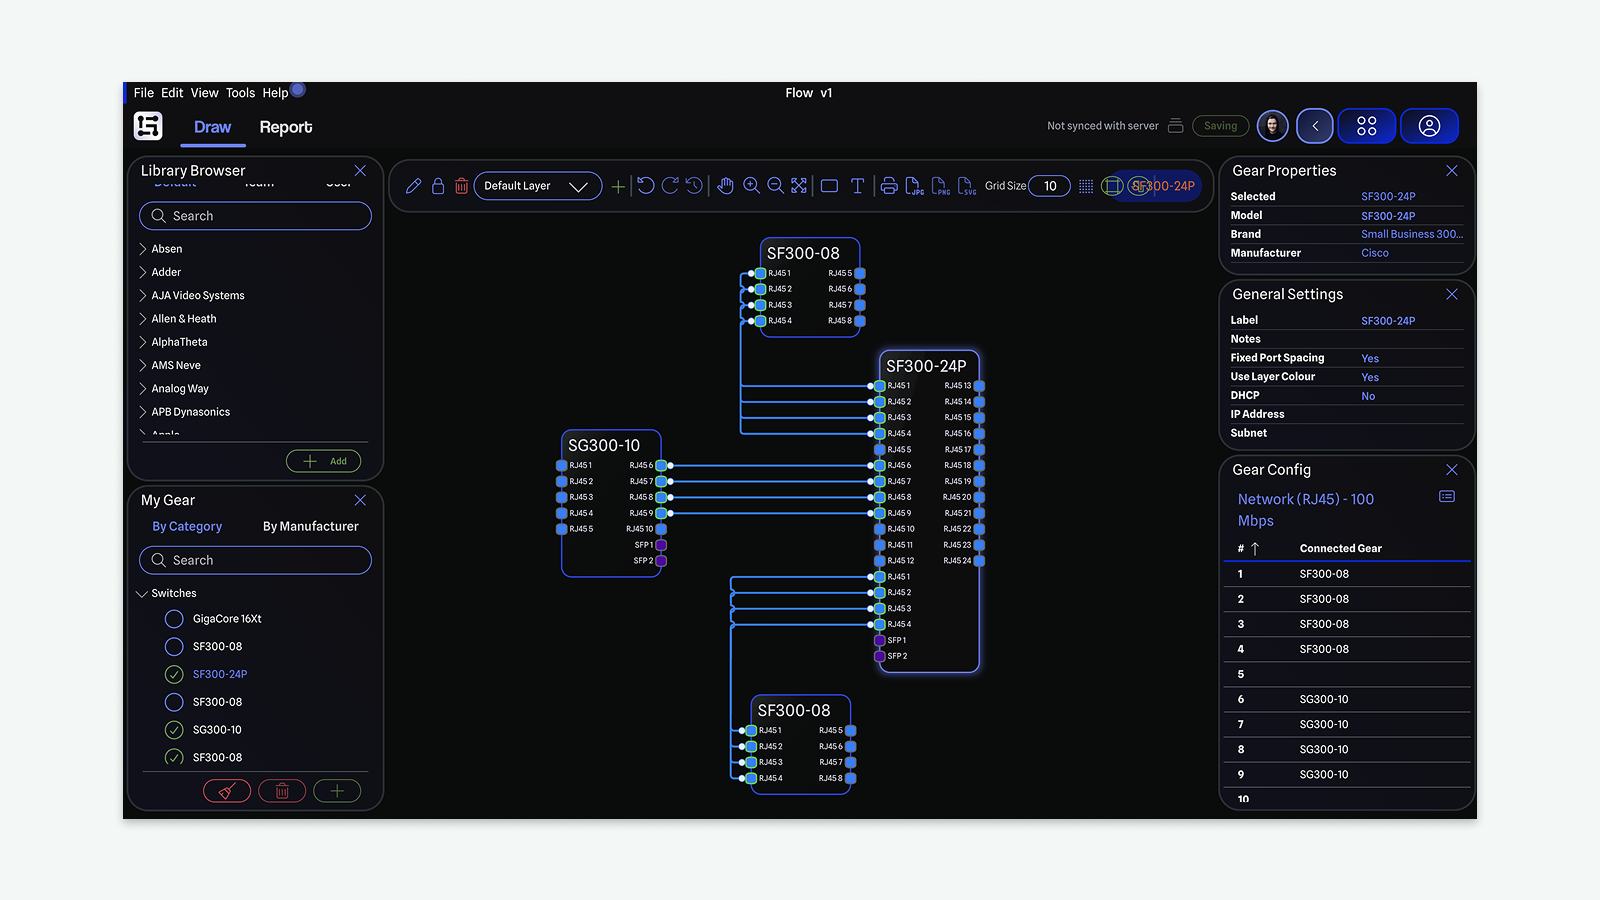
Task: Toggle the SG300-10 checked circle
Action: 174,730
